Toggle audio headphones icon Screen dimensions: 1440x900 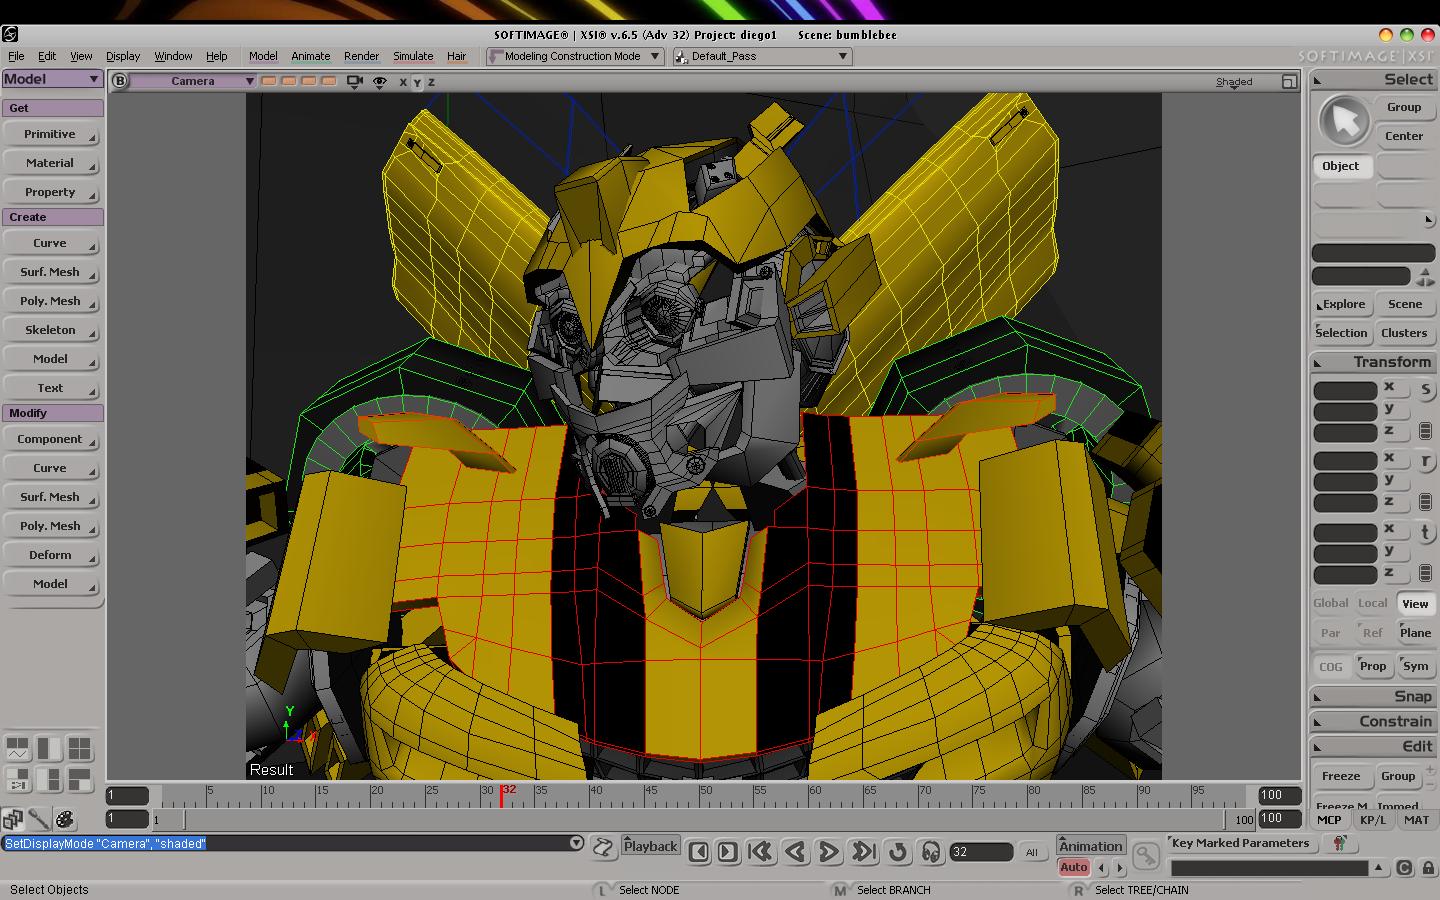click(931, 852)
